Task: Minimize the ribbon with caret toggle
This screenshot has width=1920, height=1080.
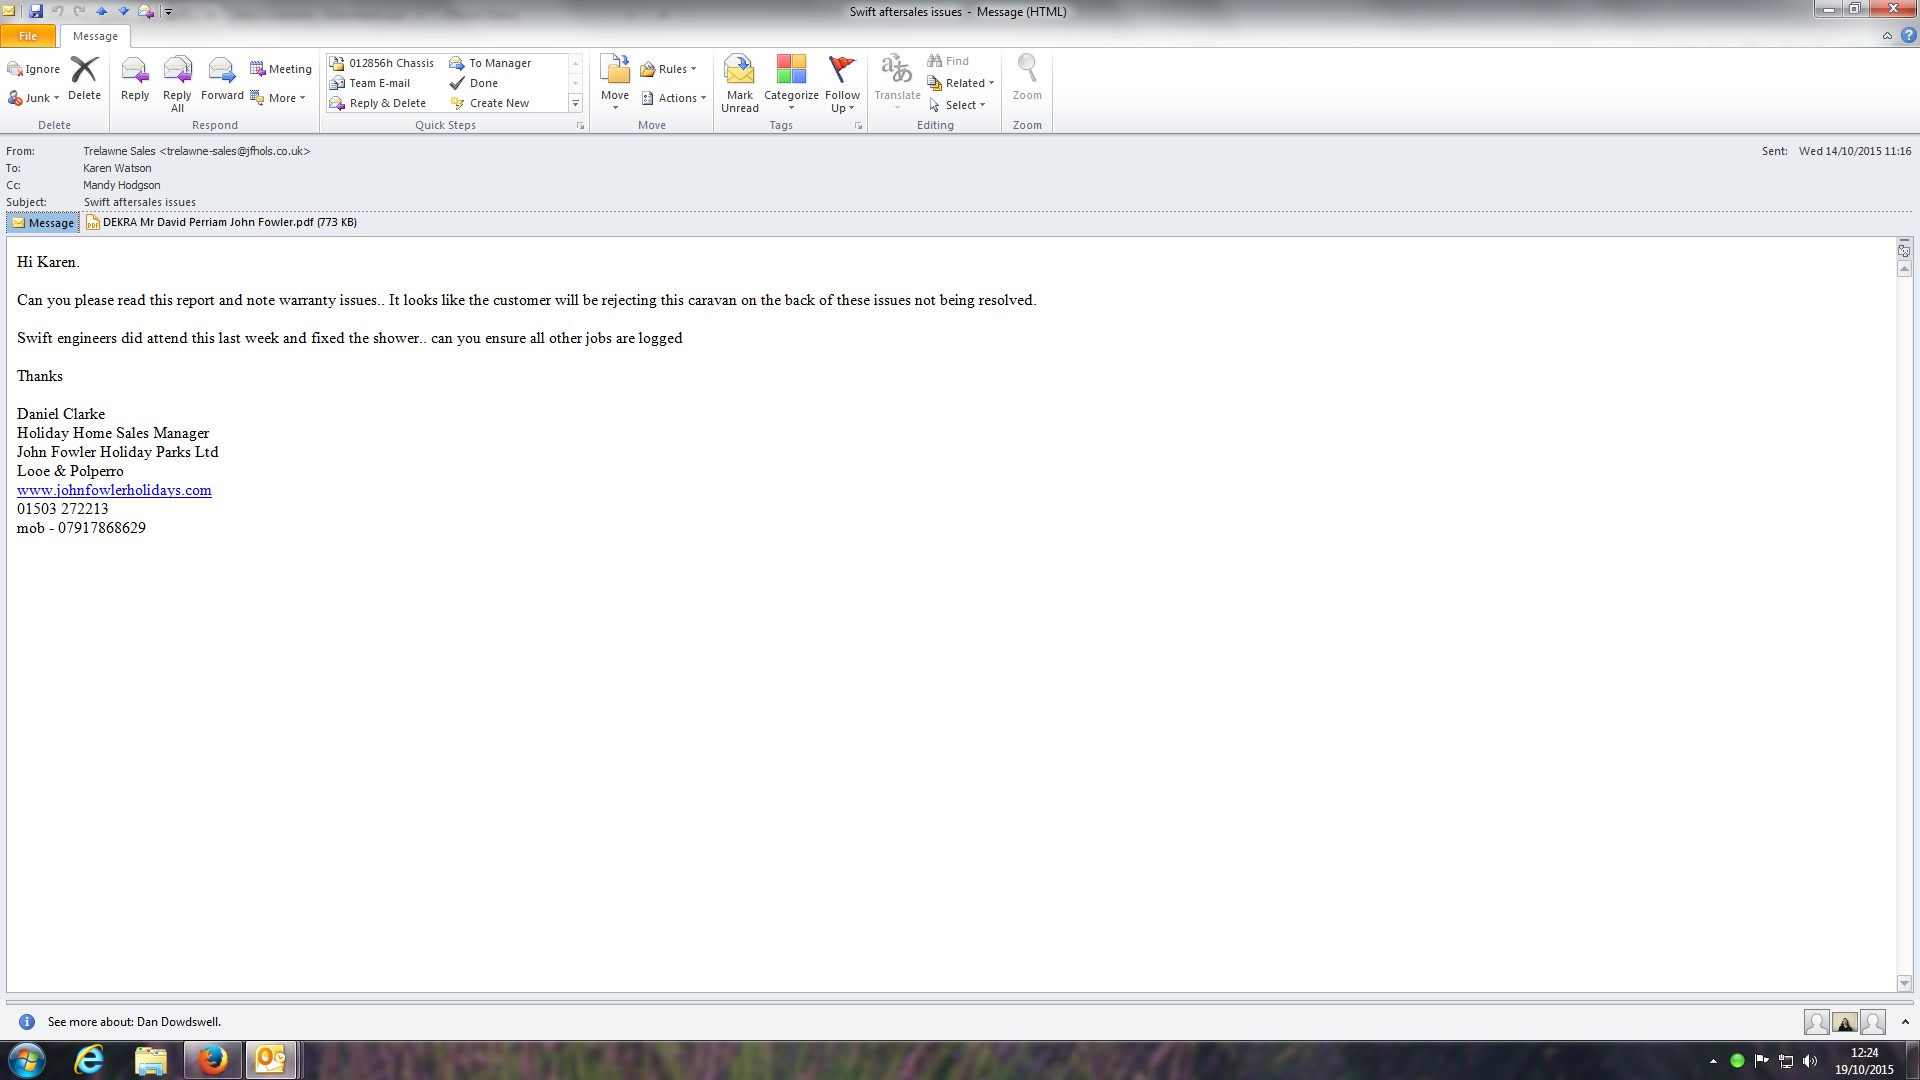Action: [x=1887, y=36]
